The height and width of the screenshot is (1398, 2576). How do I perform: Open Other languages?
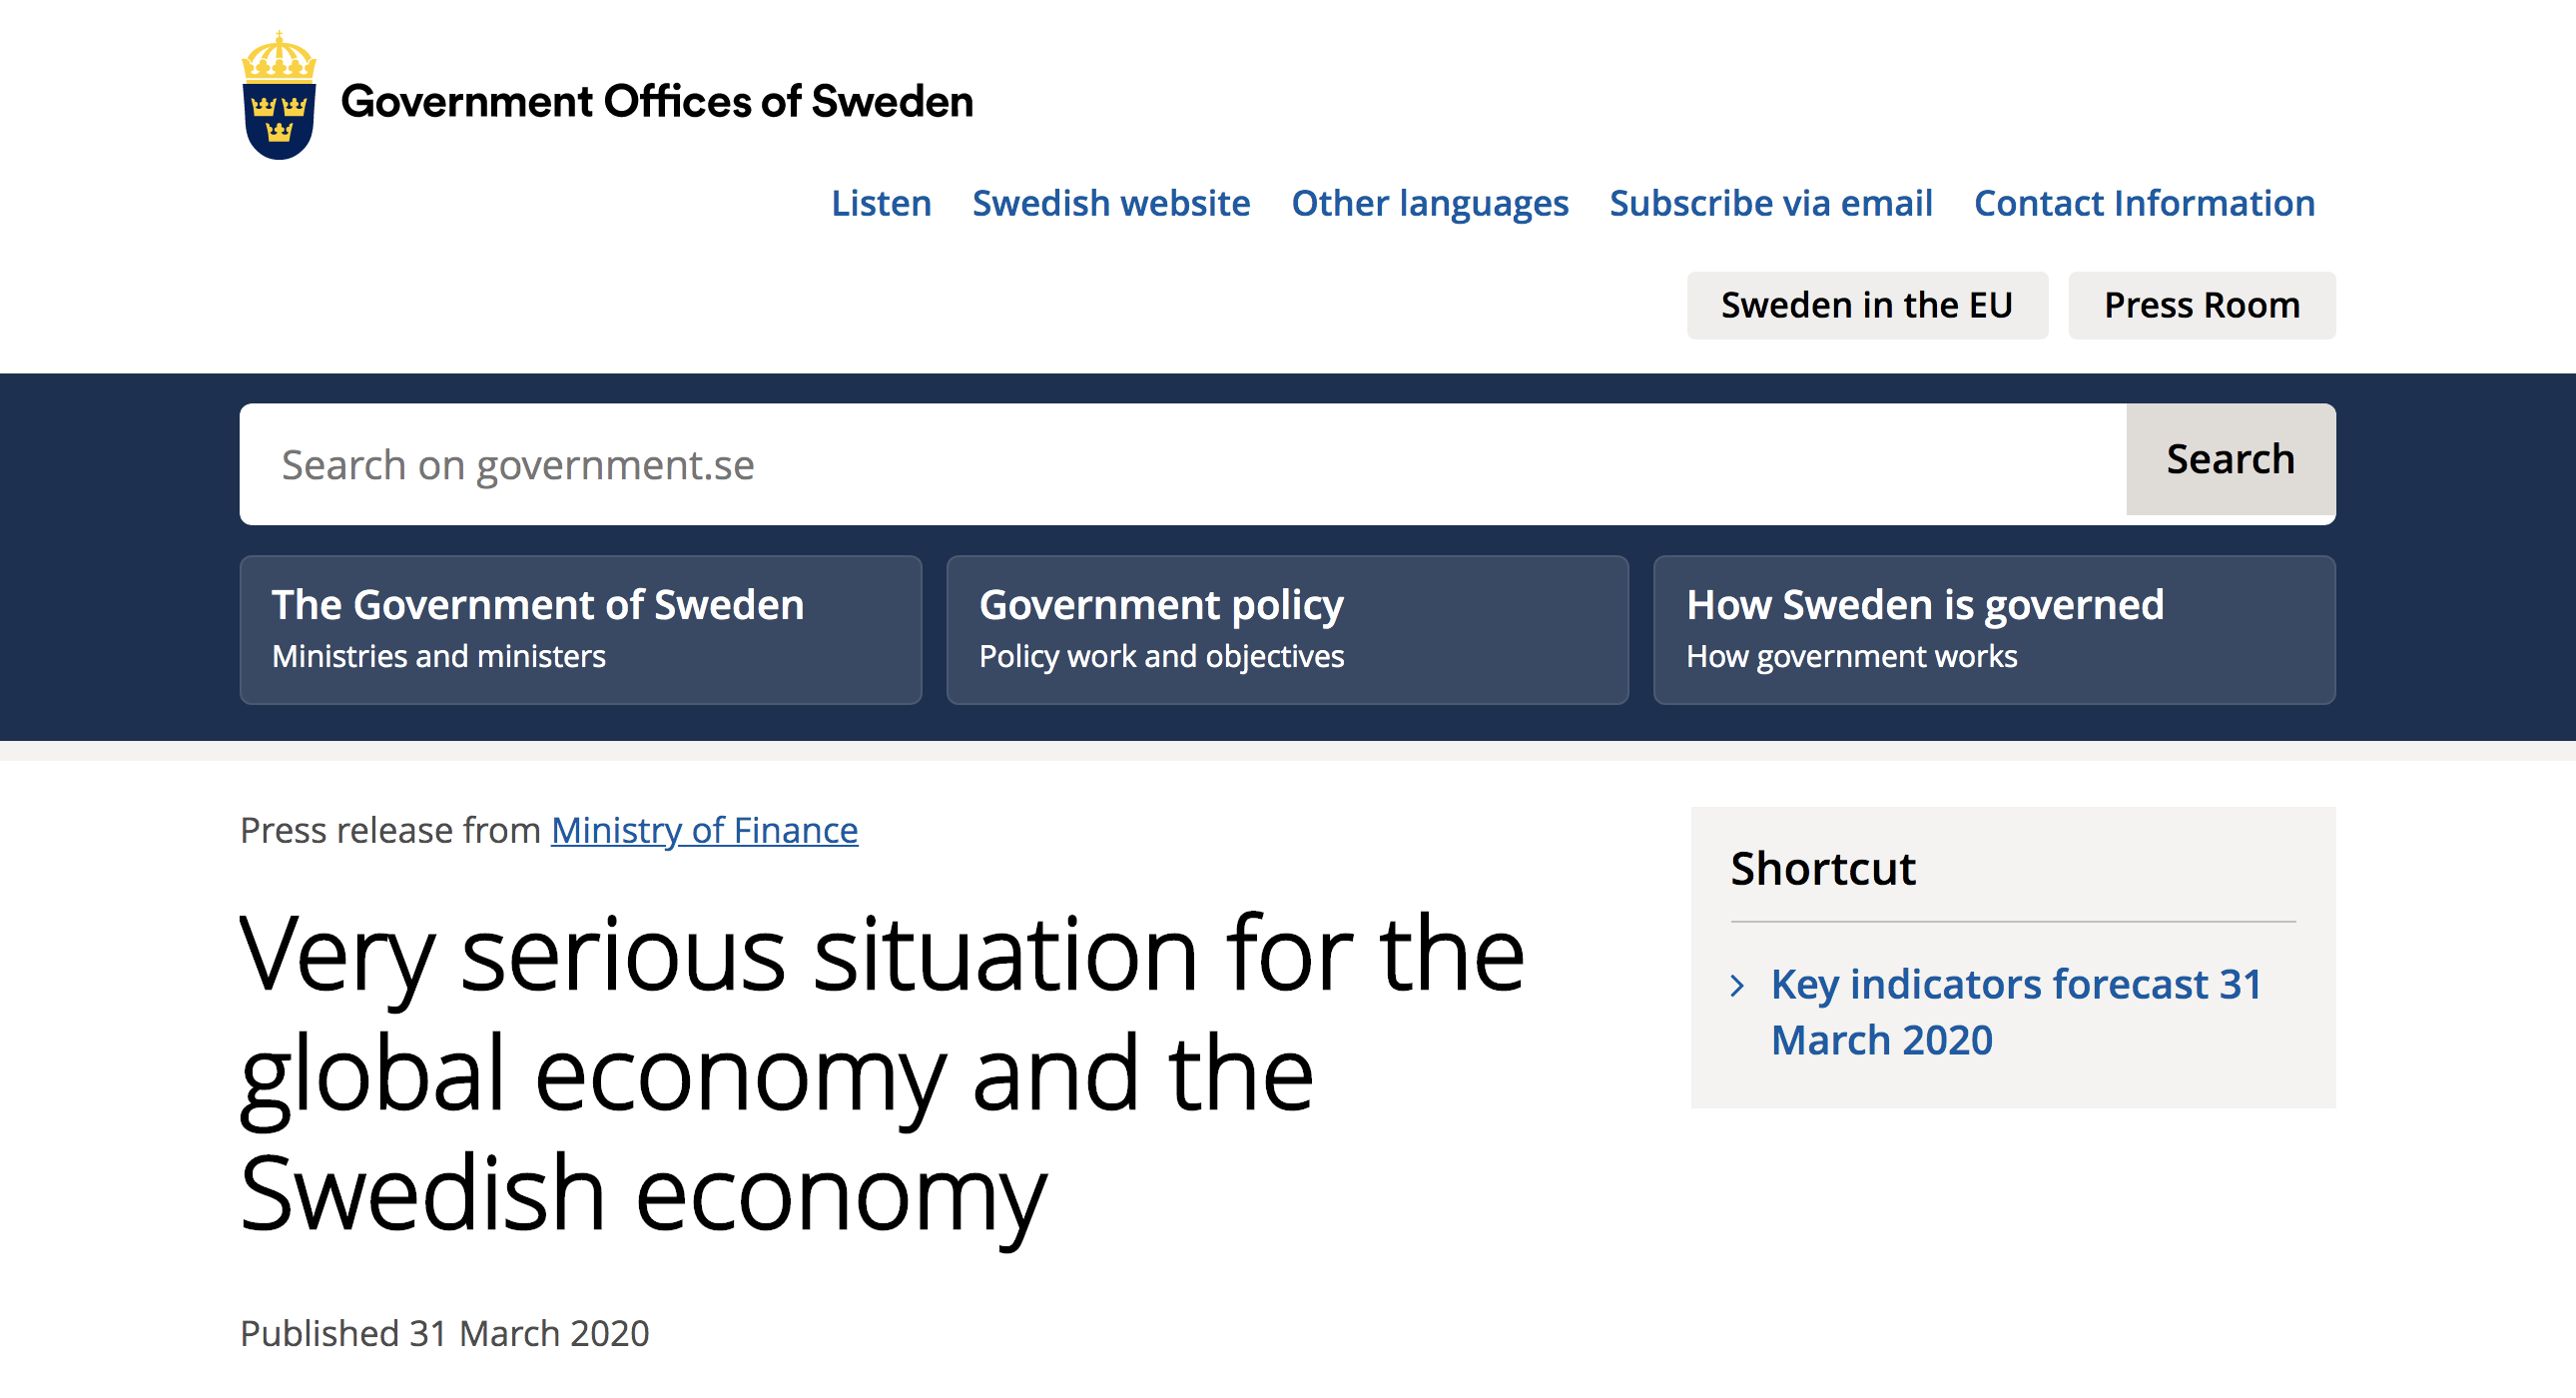1429,203
